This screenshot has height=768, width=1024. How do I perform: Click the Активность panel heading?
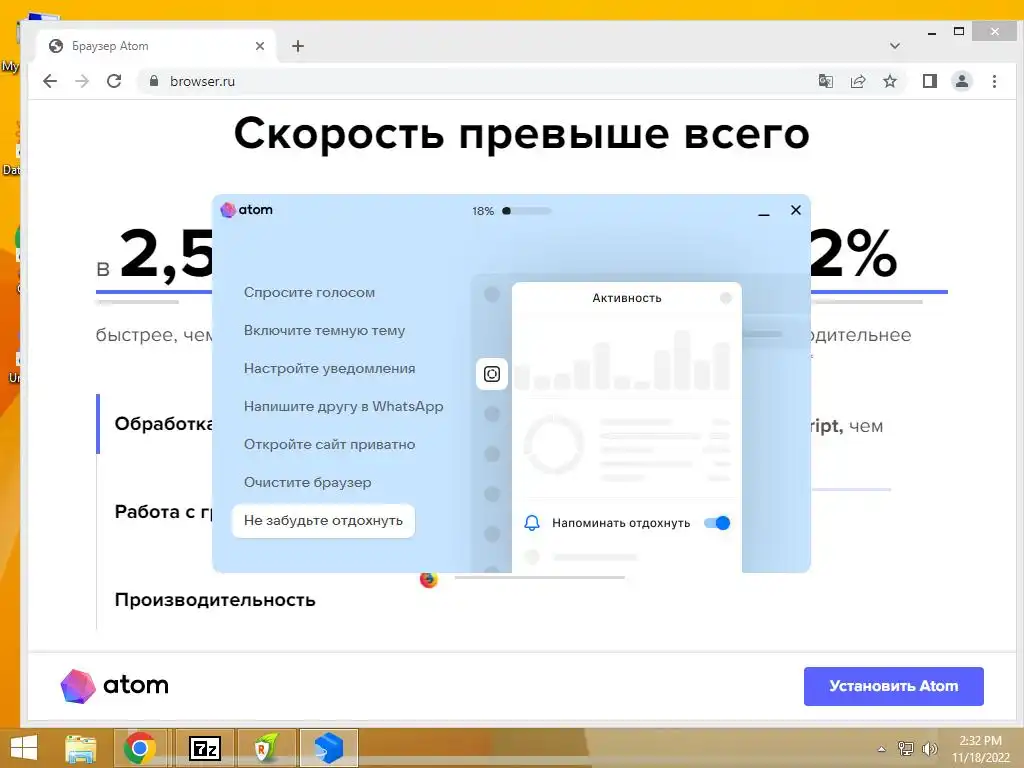pos(626,298)
